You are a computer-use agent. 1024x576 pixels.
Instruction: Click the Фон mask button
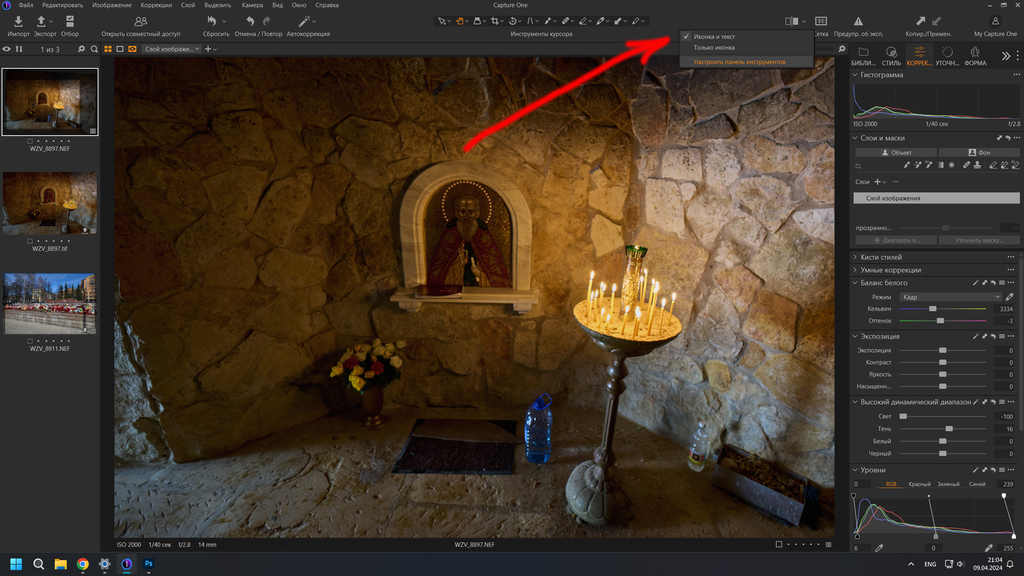point(978,152)
